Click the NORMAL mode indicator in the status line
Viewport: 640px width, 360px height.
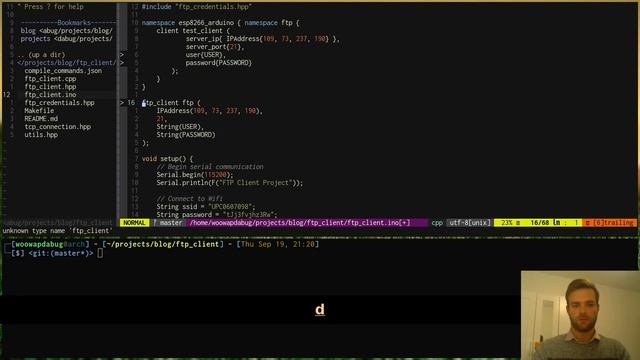[134, 223]
